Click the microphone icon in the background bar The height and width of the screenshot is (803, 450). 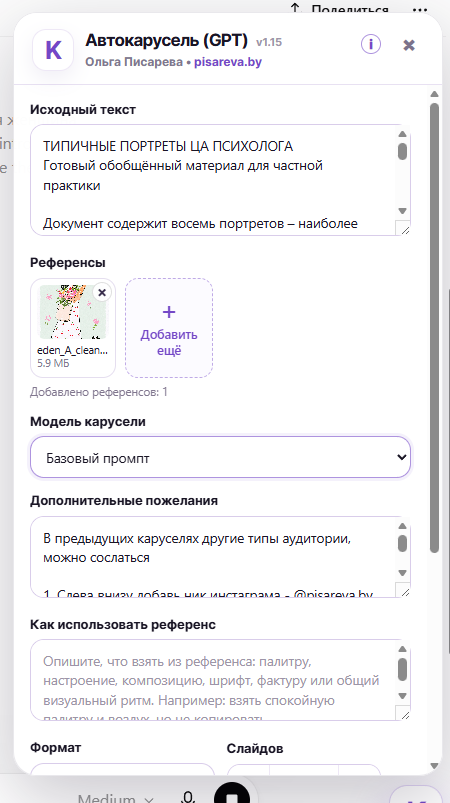(189, 796)
